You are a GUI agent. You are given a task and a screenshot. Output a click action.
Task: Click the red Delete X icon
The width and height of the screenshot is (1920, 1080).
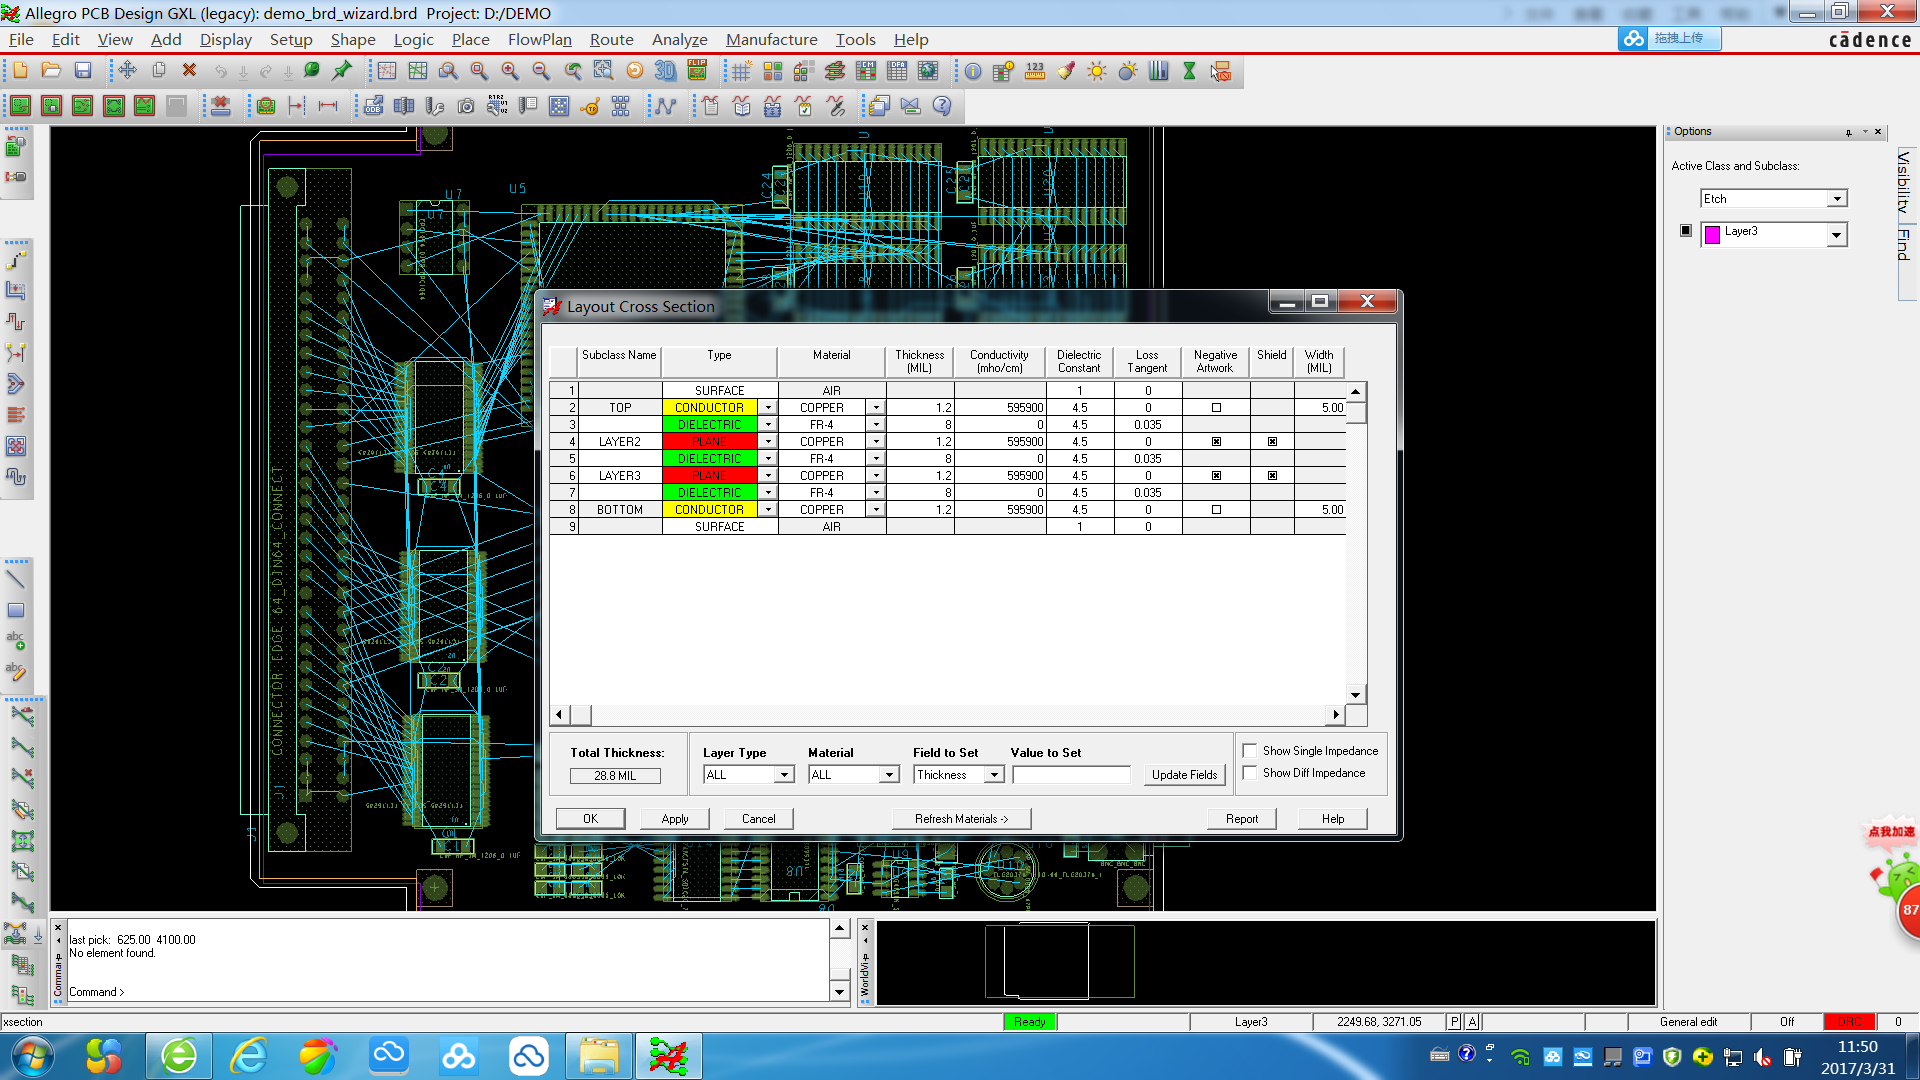click(x=189, y=71)
